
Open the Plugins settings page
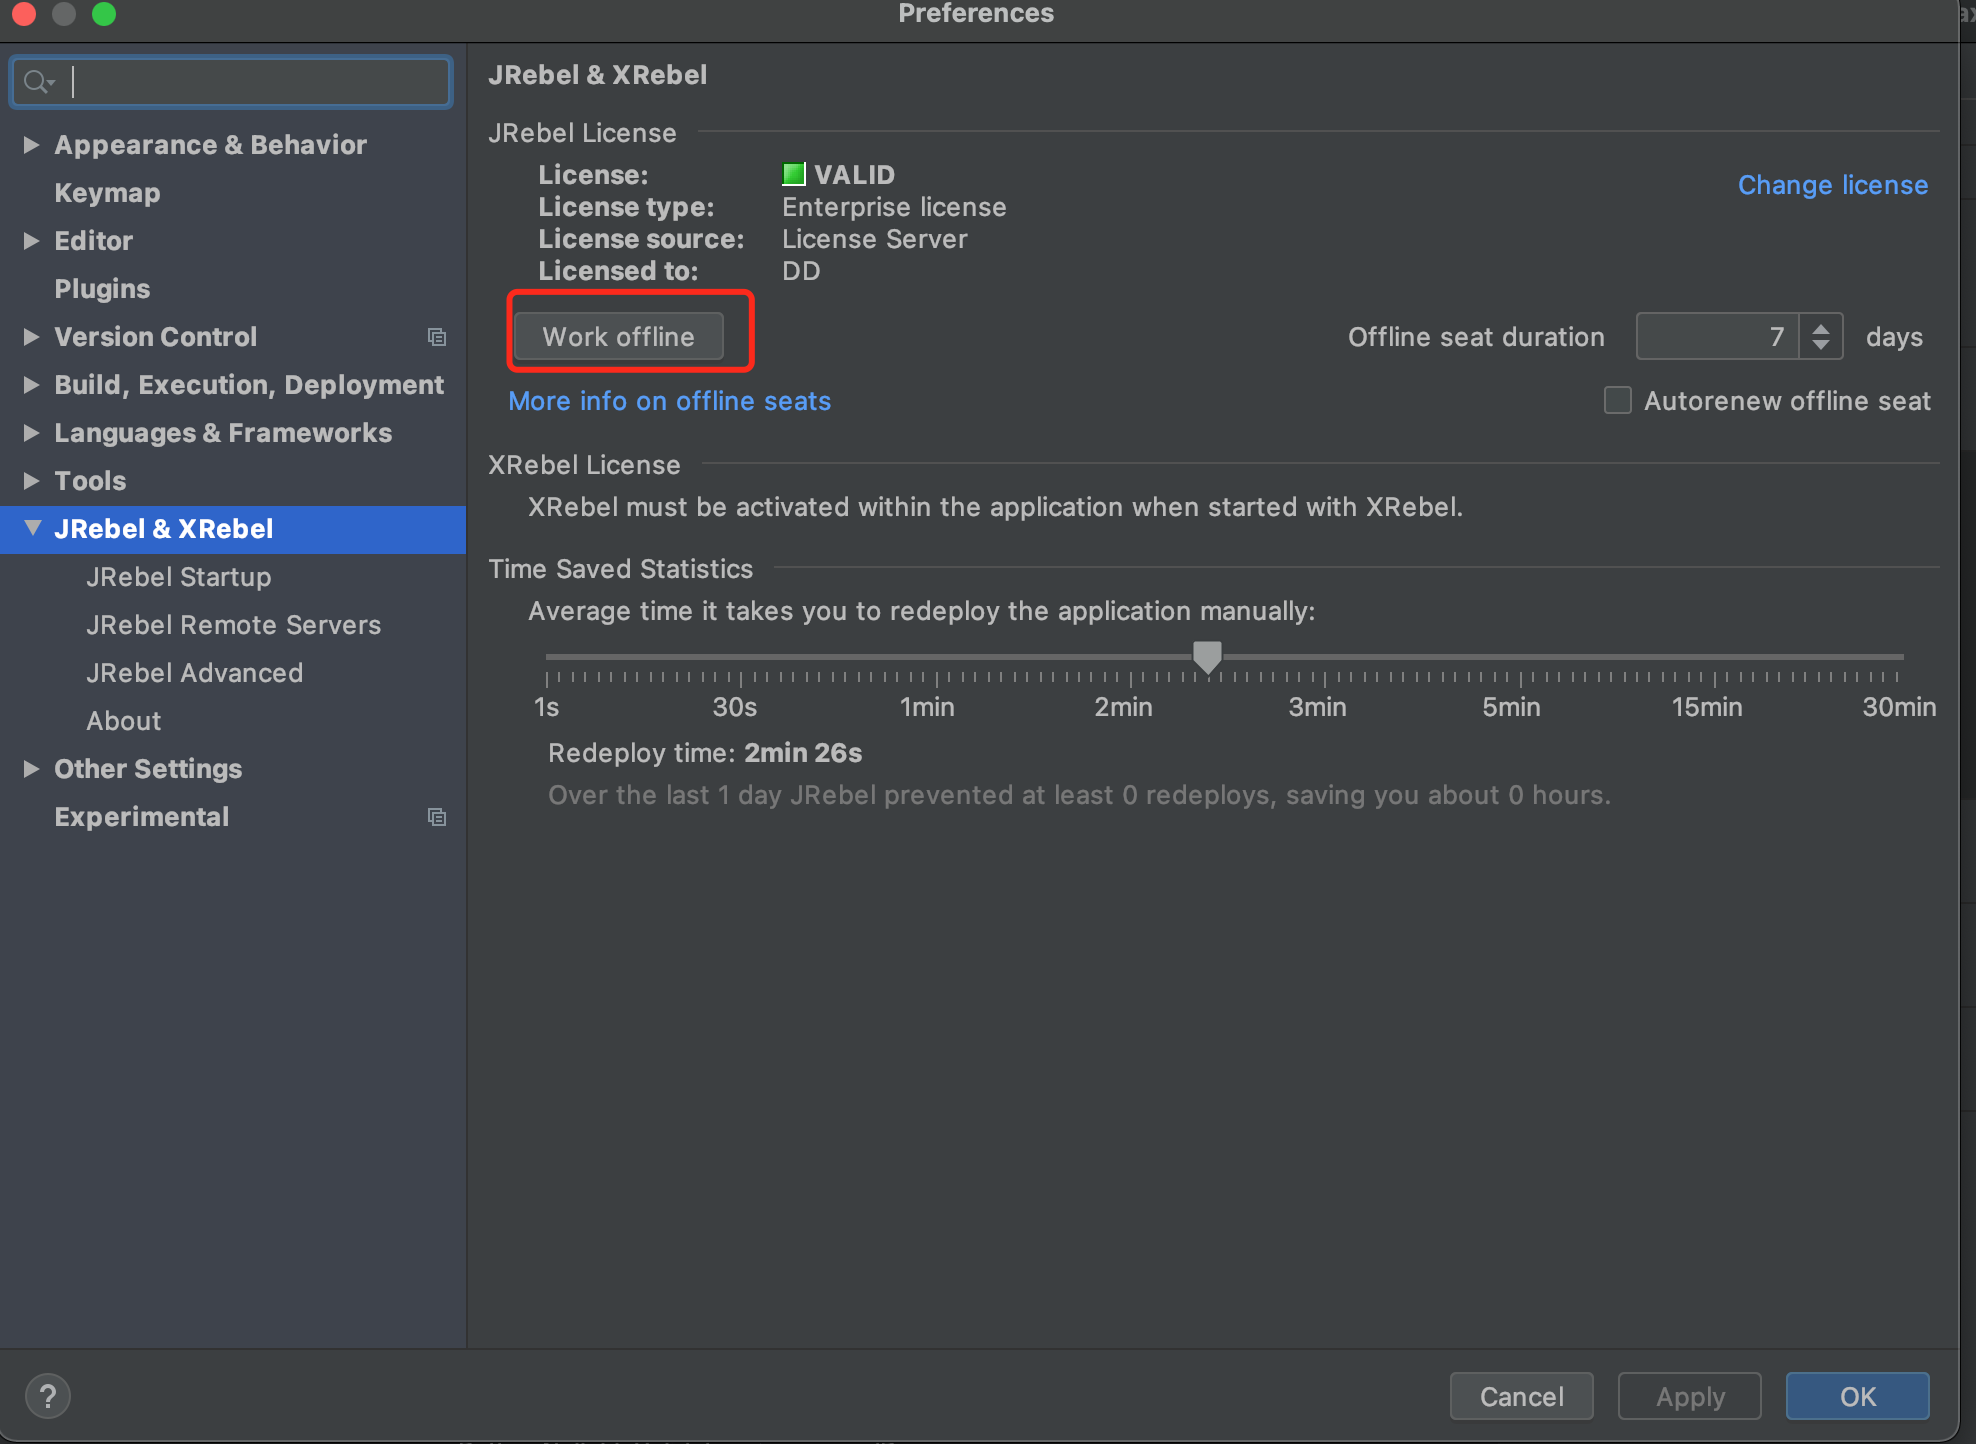(x=102, y=289)
